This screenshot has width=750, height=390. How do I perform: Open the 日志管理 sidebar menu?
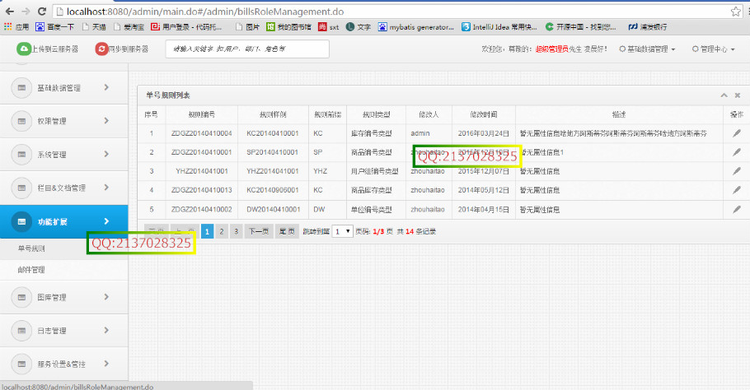click(64, 331)
